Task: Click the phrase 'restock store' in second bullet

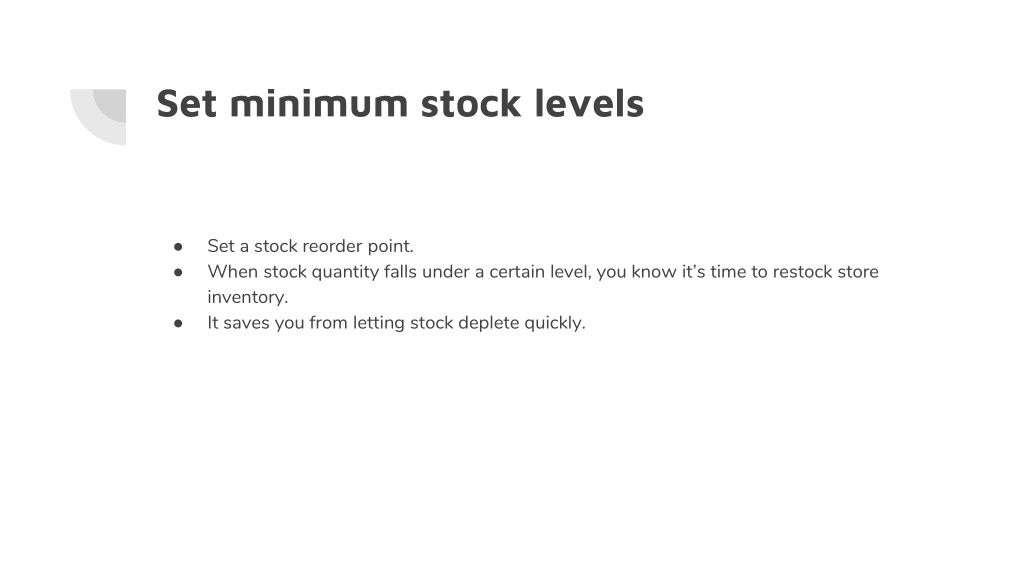Action: (825, 272)
